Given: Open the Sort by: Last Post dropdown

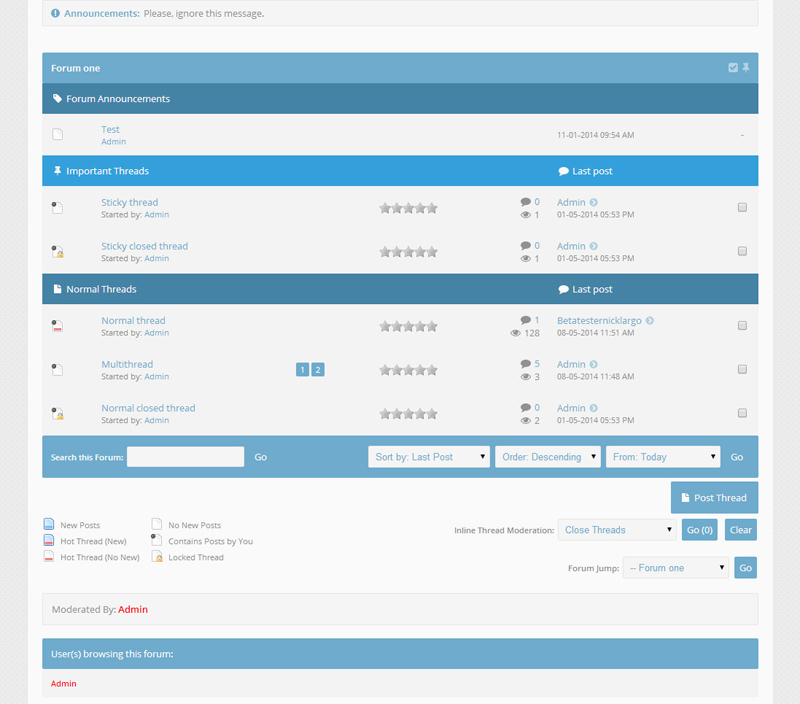Looking at the screenshot, I should click(x=429, y=457).
